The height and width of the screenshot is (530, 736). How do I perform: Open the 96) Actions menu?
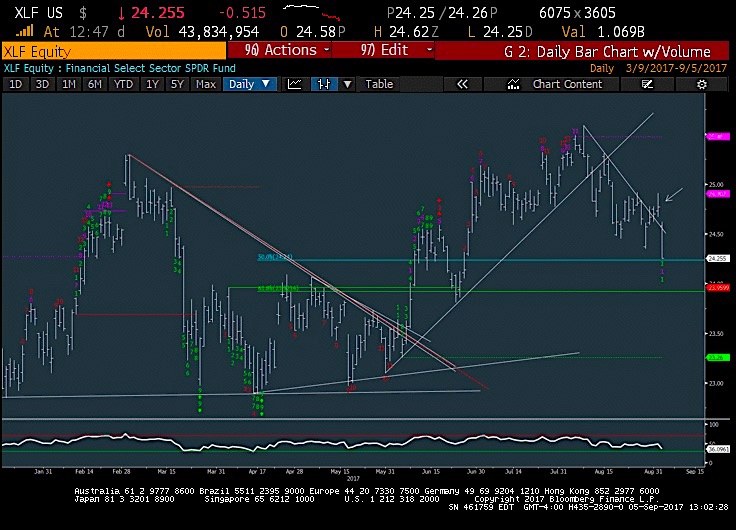coord(280,50)
